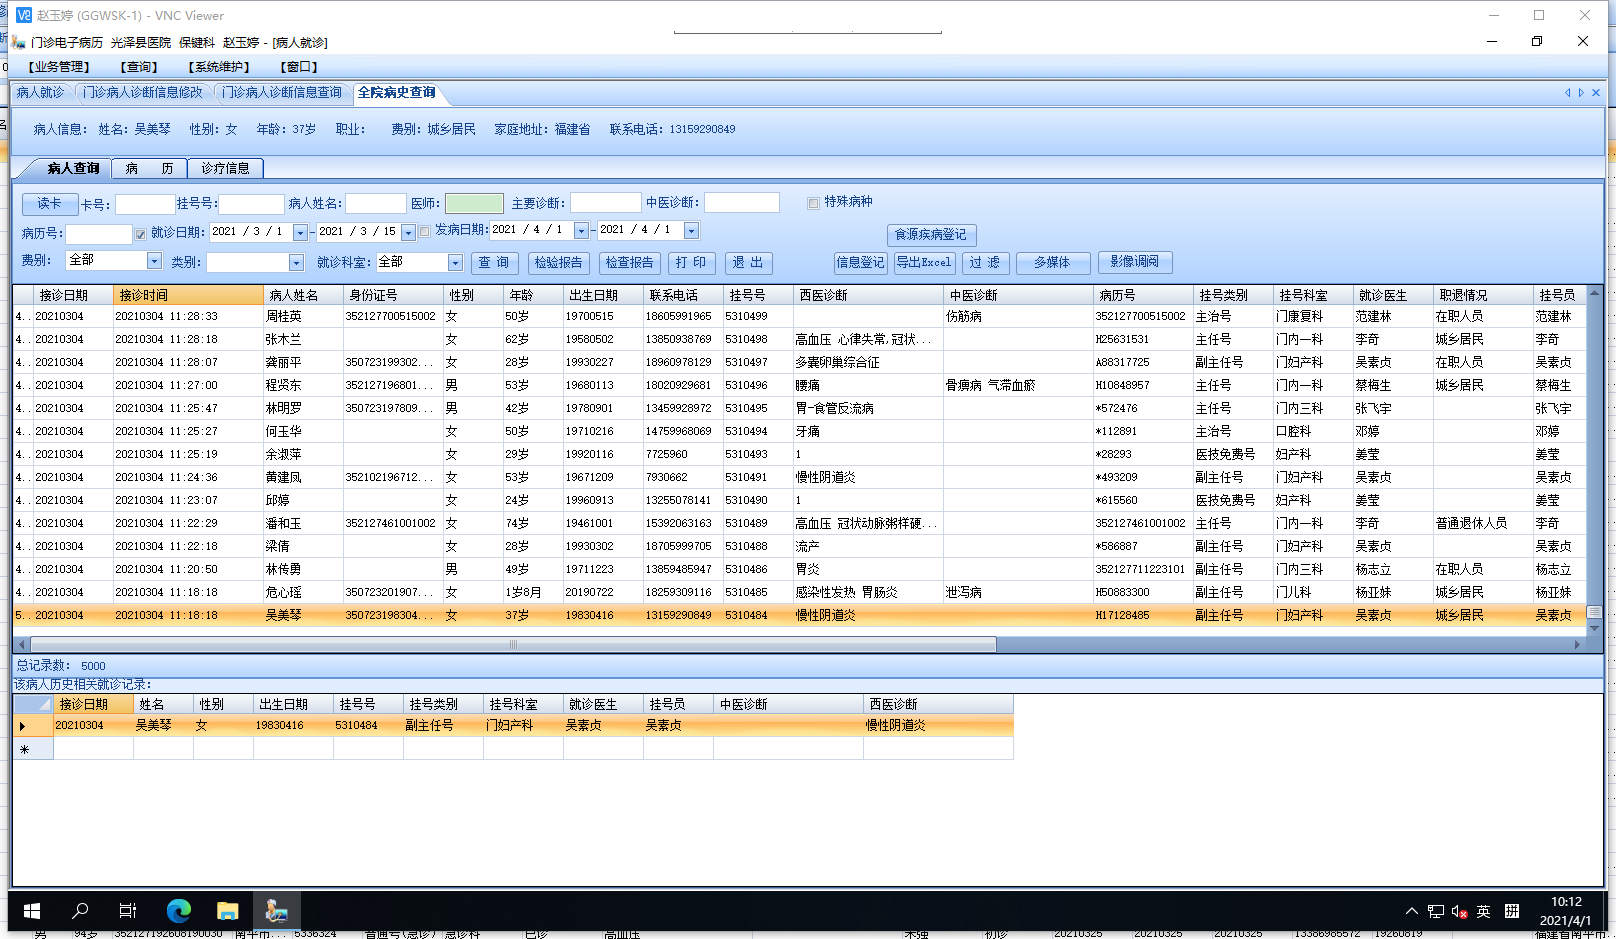Show hidden system tray icons

point(1411,911)
